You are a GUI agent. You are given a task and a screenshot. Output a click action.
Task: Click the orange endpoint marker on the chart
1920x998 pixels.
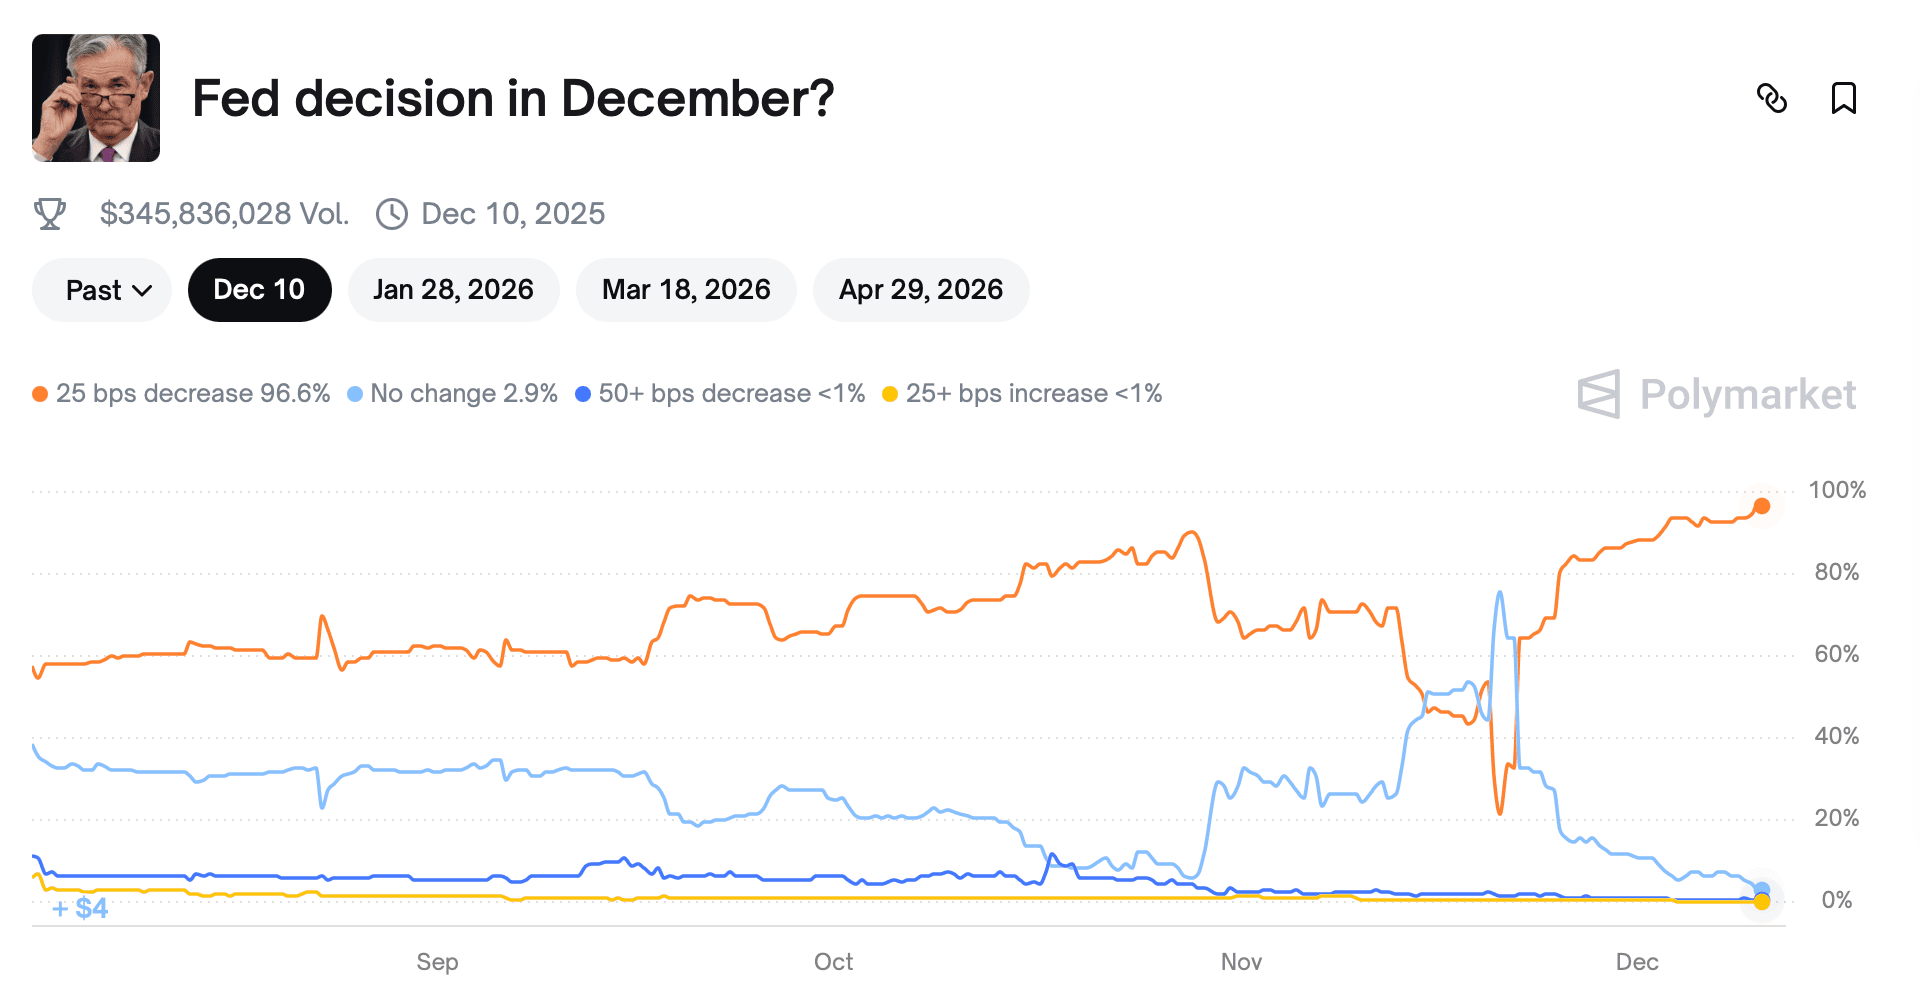click(1760, 507)
